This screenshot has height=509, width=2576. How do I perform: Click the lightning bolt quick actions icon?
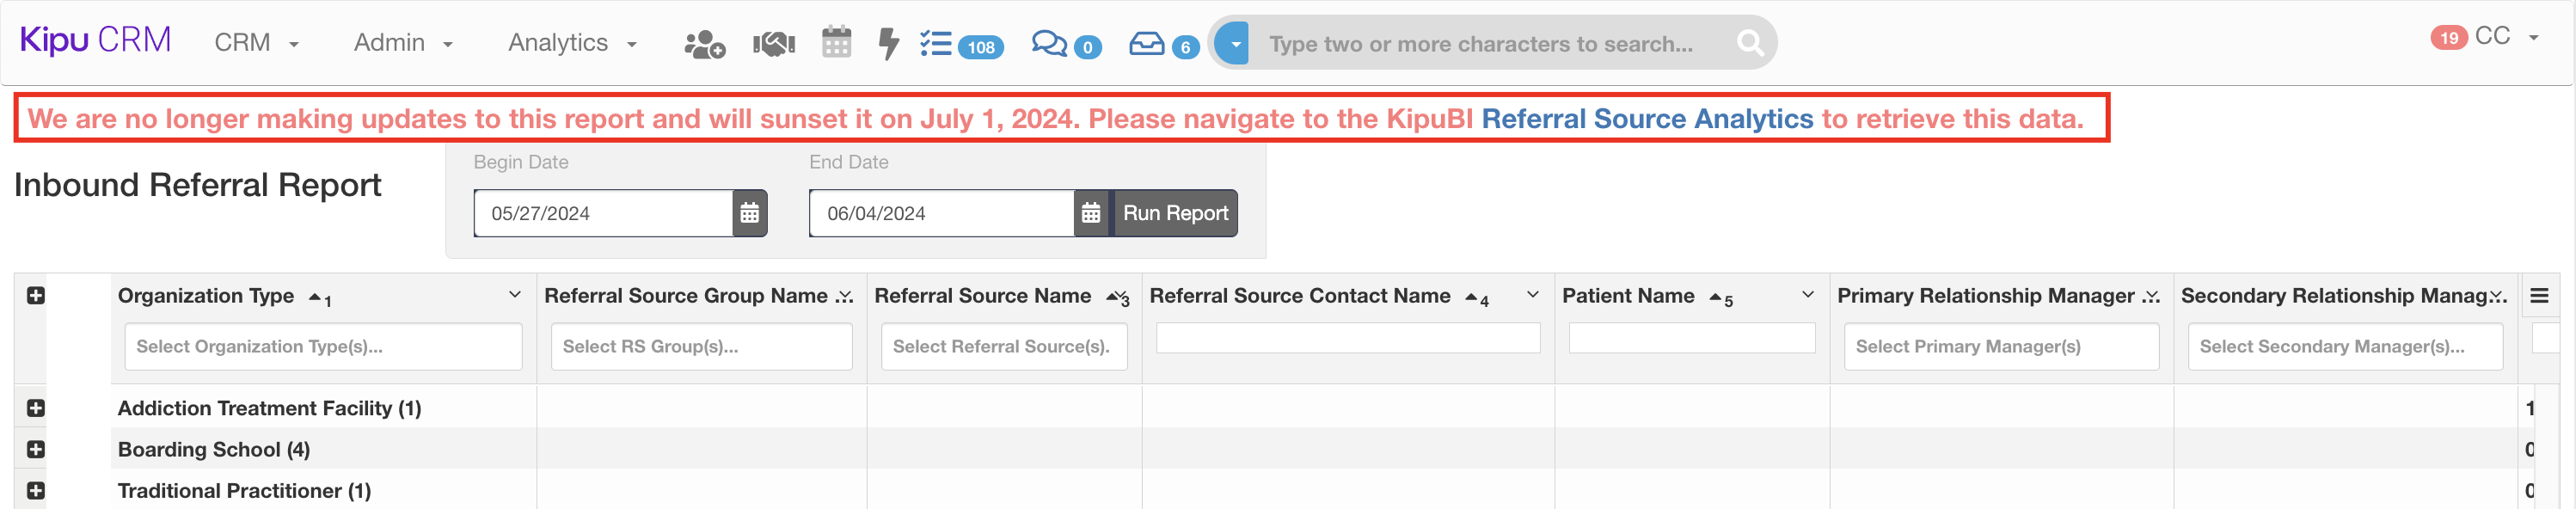(x=888, y=44)
